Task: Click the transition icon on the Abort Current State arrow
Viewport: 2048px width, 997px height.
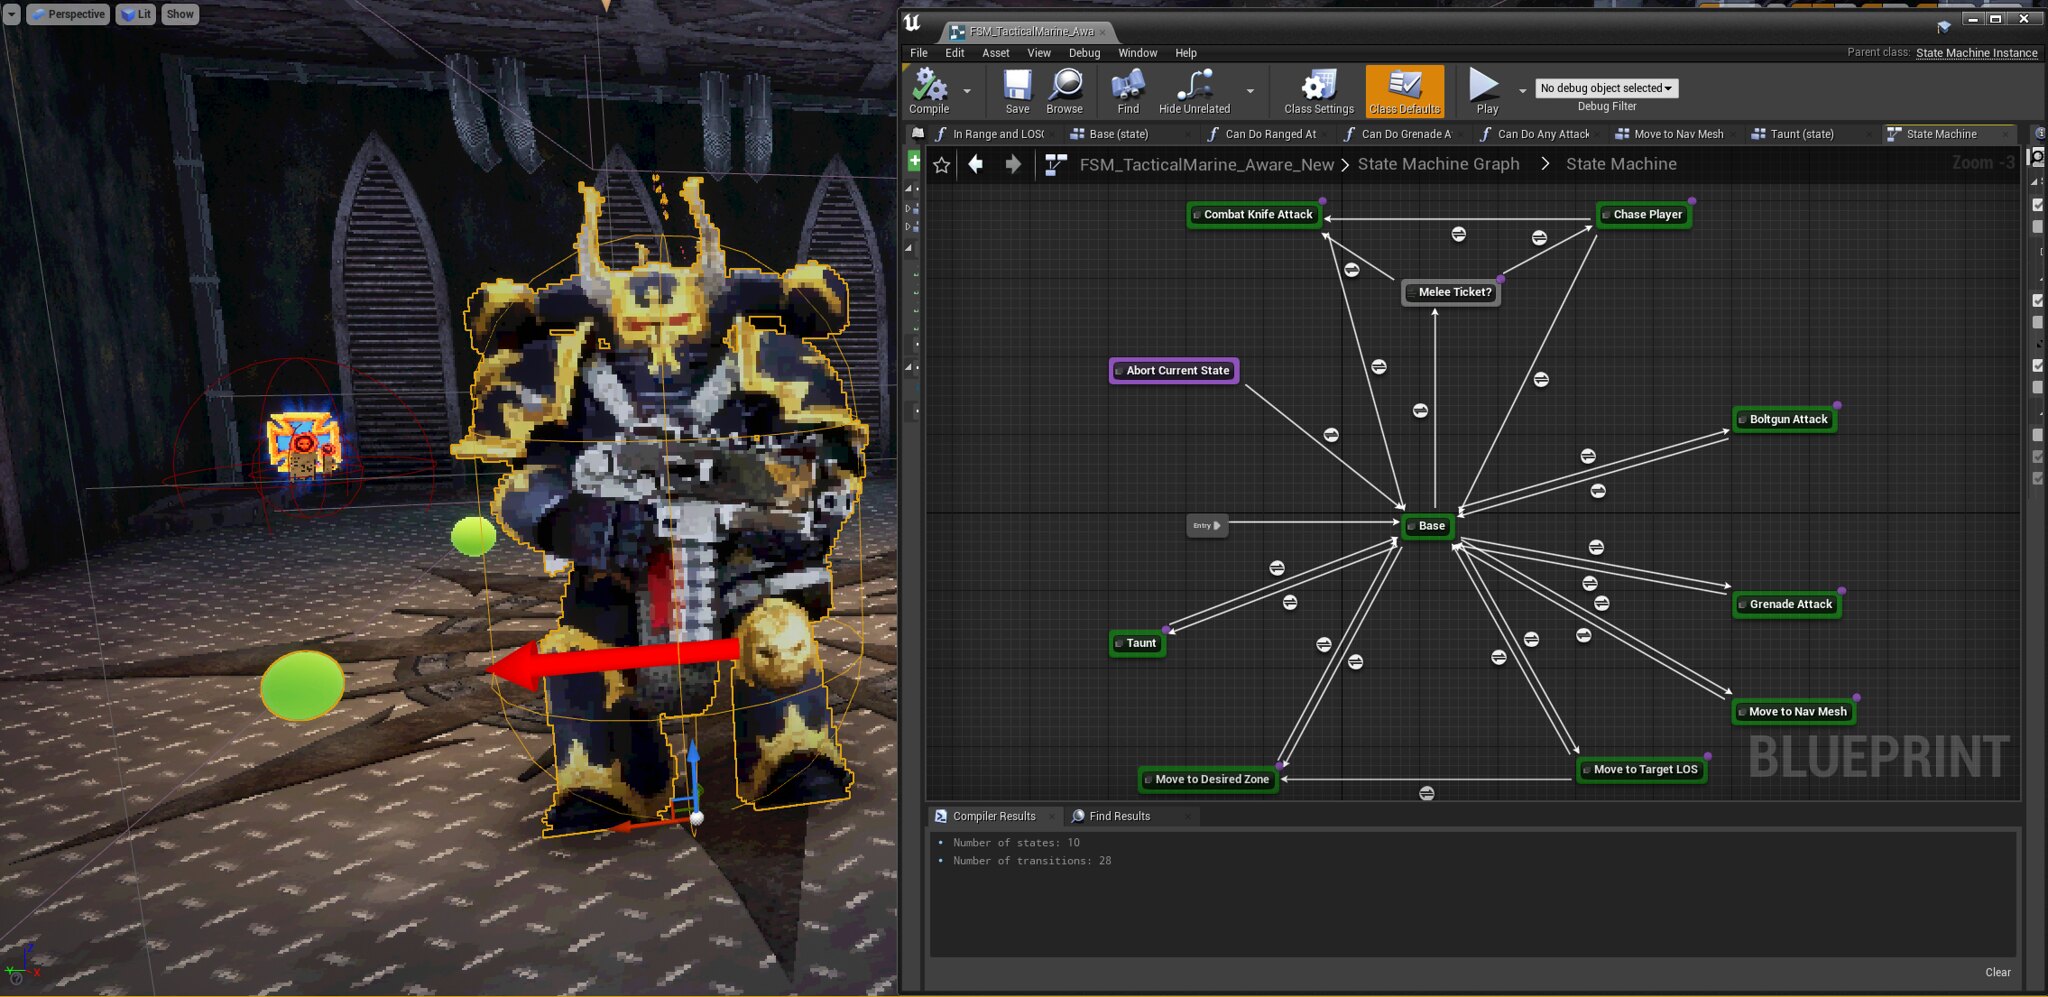Action: pyautogui.click(x=1331, y=435)
